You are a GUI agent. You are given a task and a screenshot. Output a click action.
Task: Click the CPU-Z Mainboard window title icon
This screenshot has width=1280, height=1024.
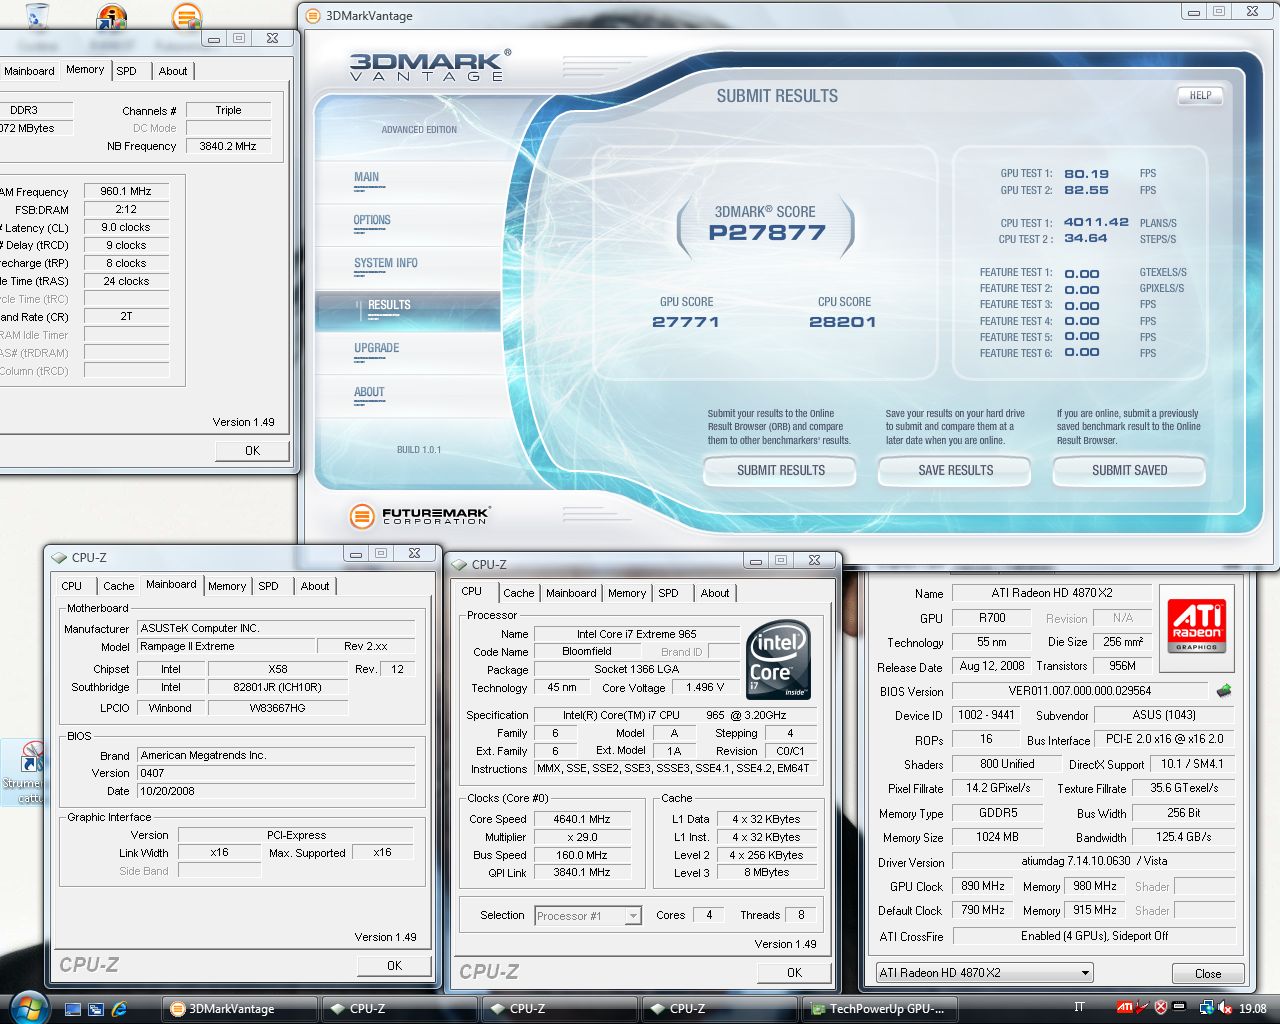[59, 558]
